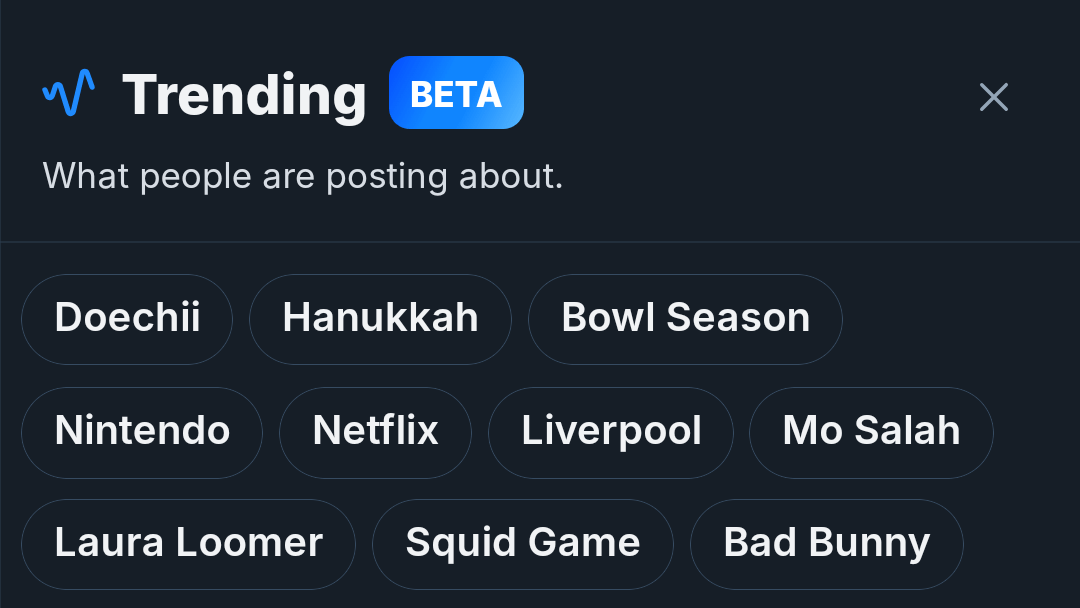
Task: Pick the Nintendo pill in the second row
Action: (142, 431)
